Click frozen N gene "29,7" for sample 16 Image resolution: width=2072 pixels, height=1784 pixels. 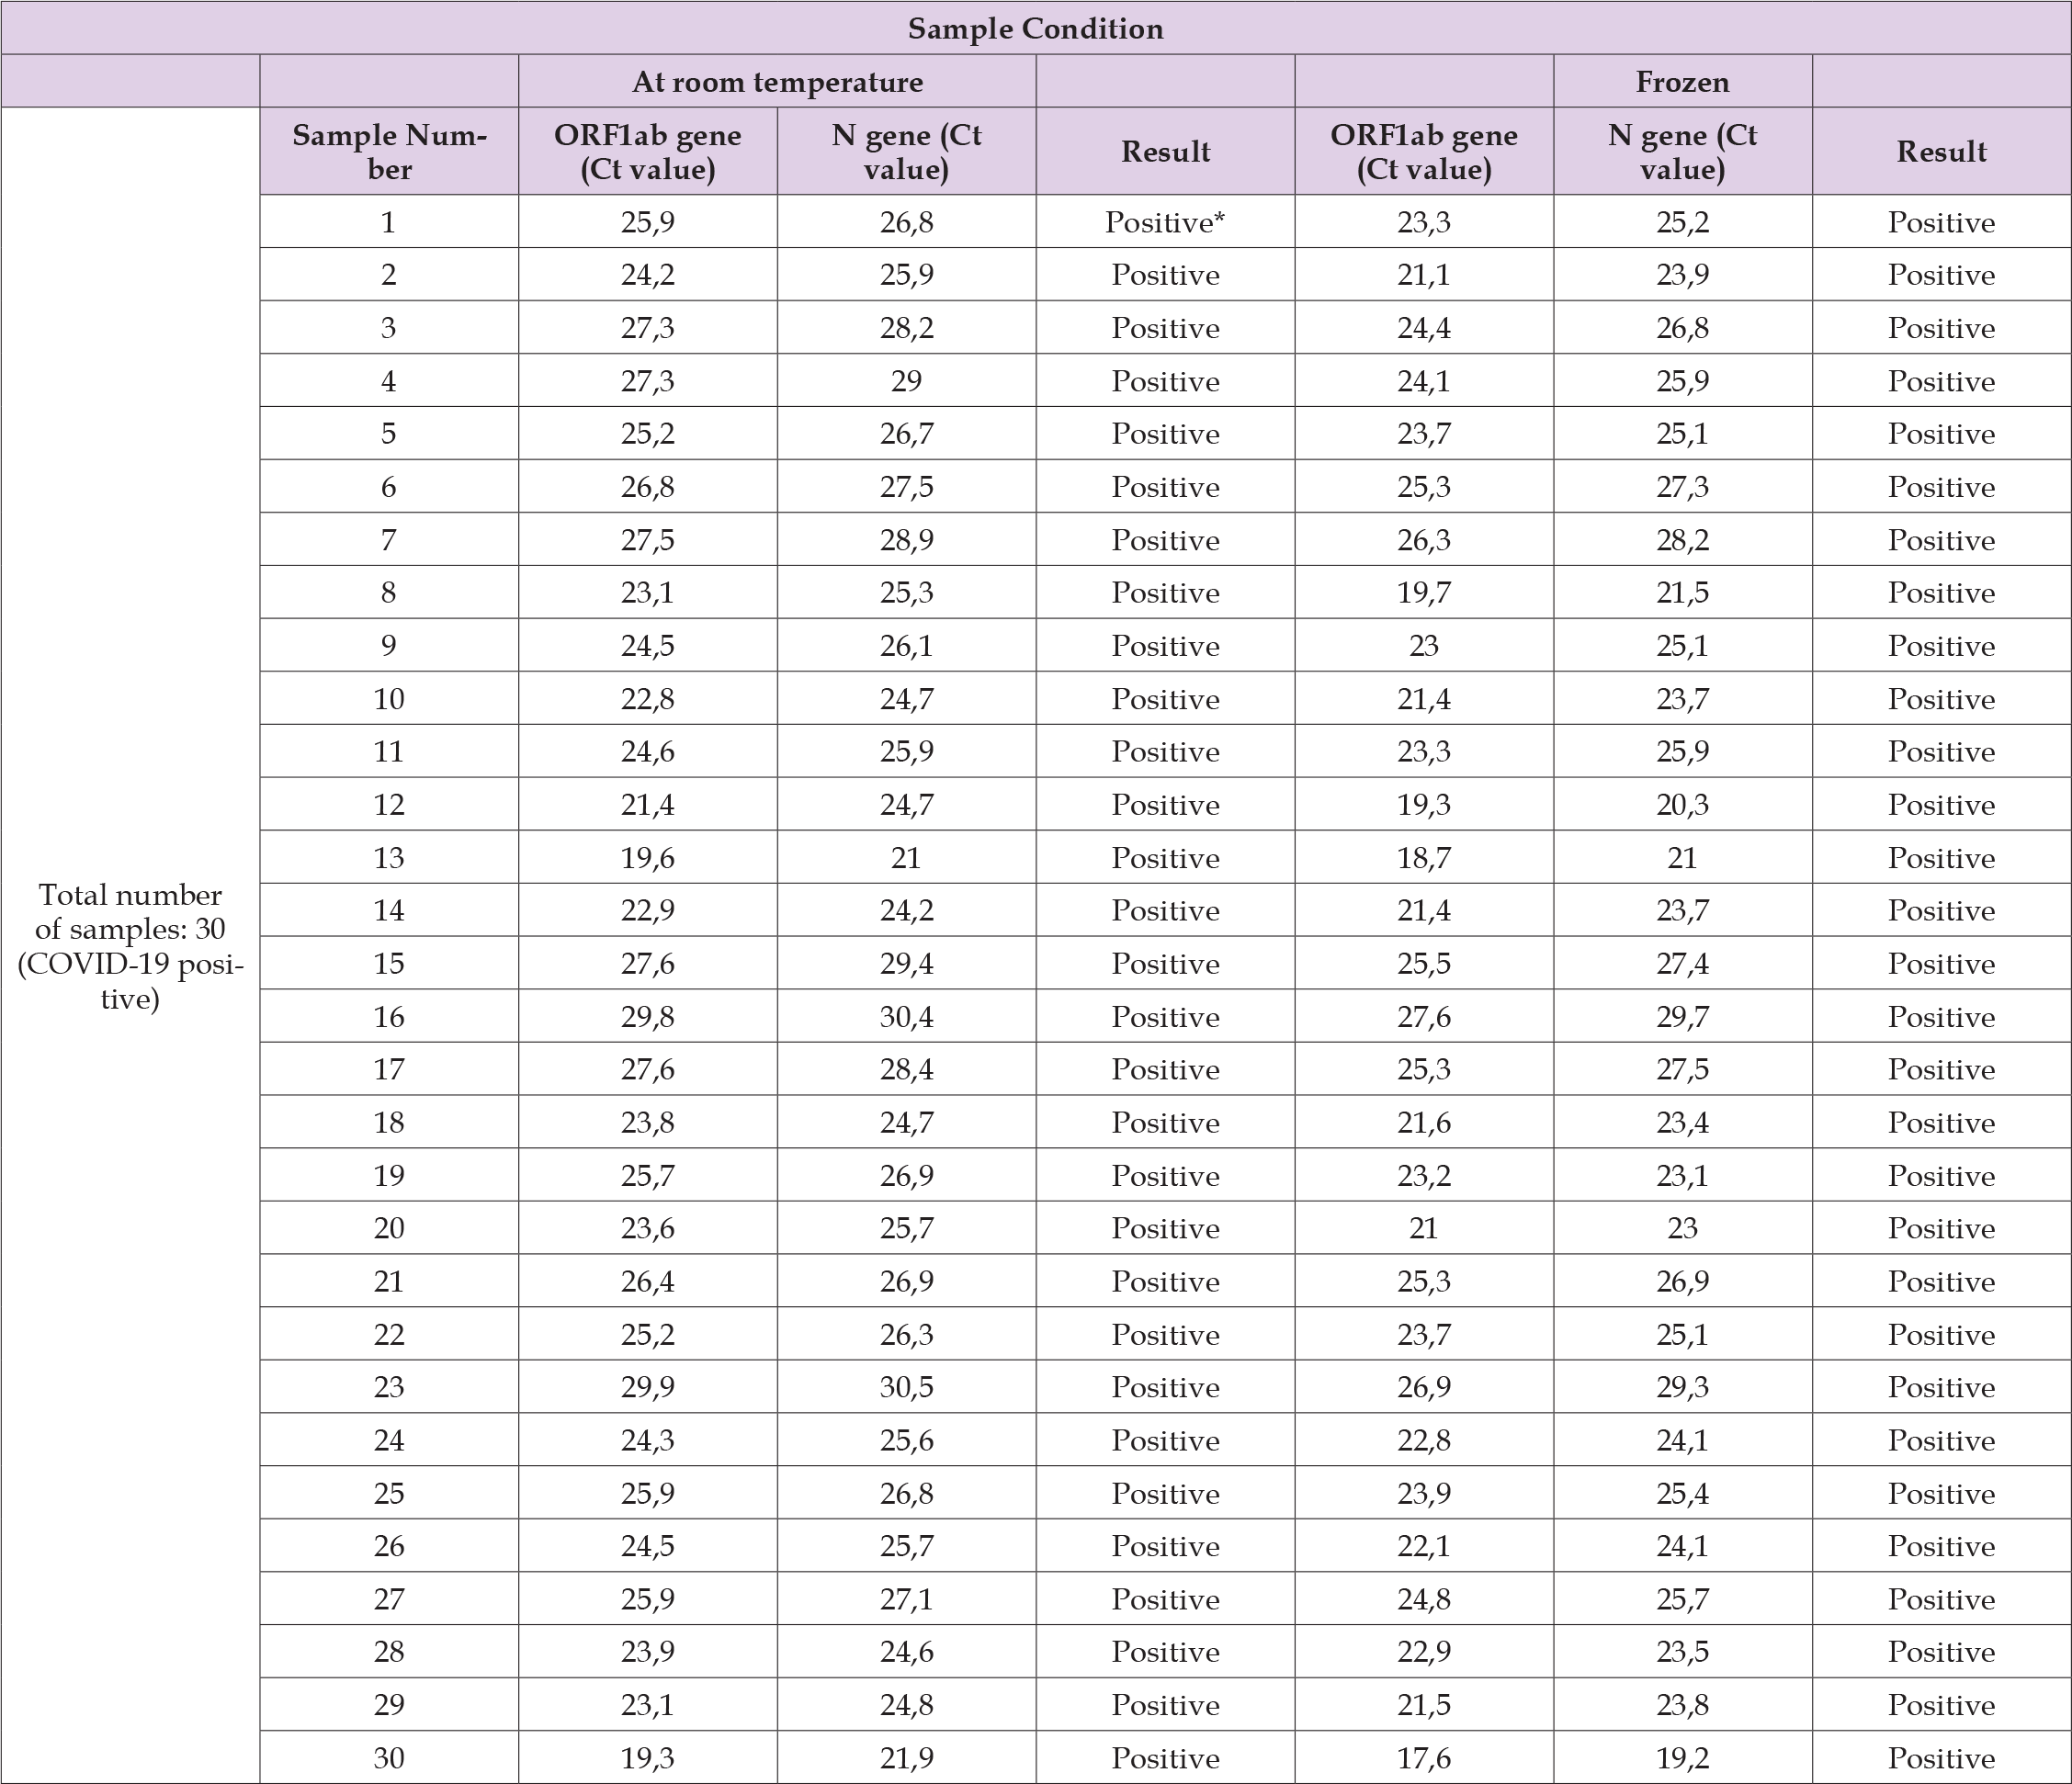(x=1682, y=1017)
